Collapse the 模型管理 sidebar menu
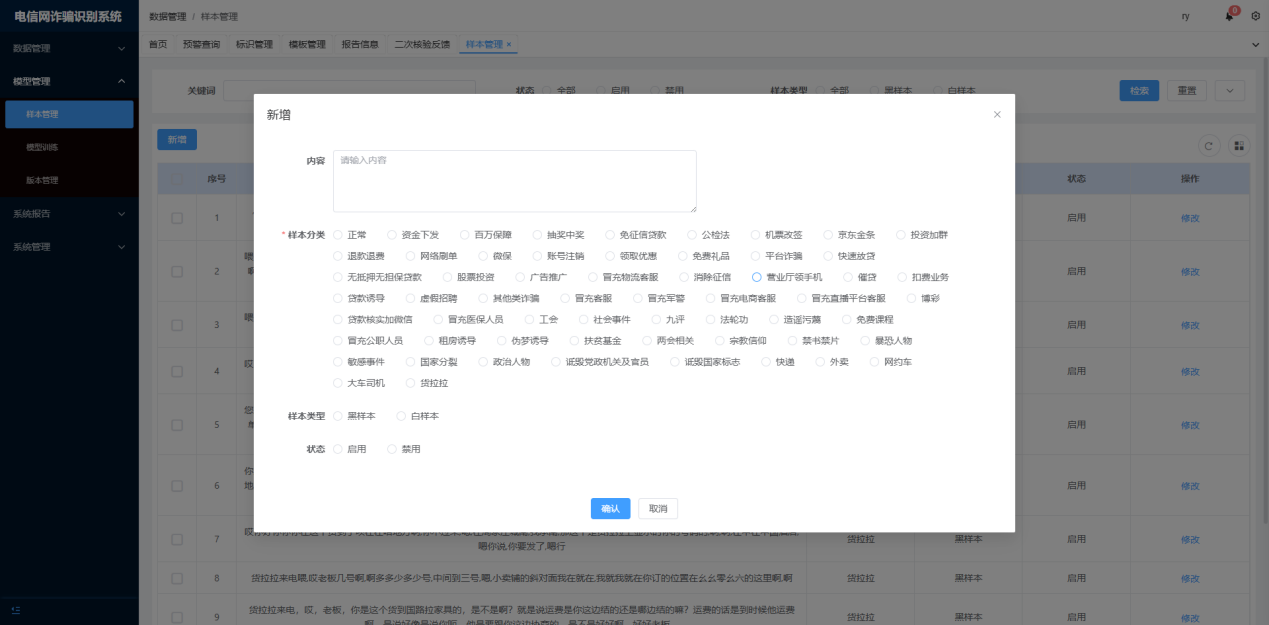 click(x=67, y=81)
